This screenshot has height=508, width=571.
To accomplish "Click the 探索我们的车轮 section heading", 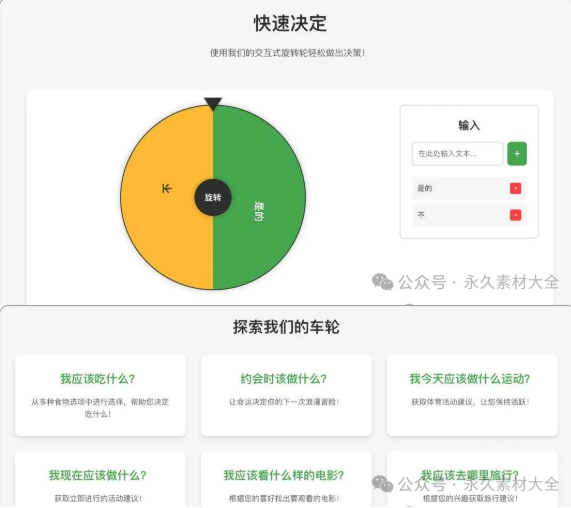I will (286, 327).
